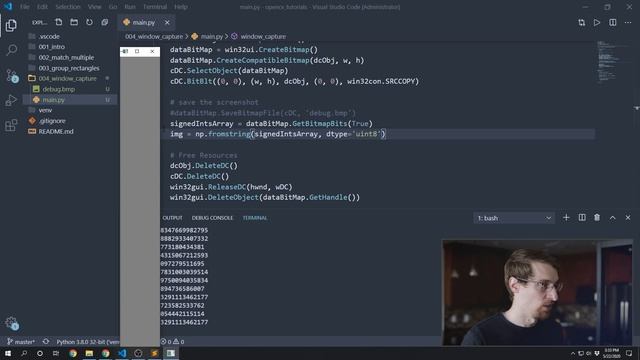Open the Go menu
Screen dimensions: 640x360
coord(113,7)
